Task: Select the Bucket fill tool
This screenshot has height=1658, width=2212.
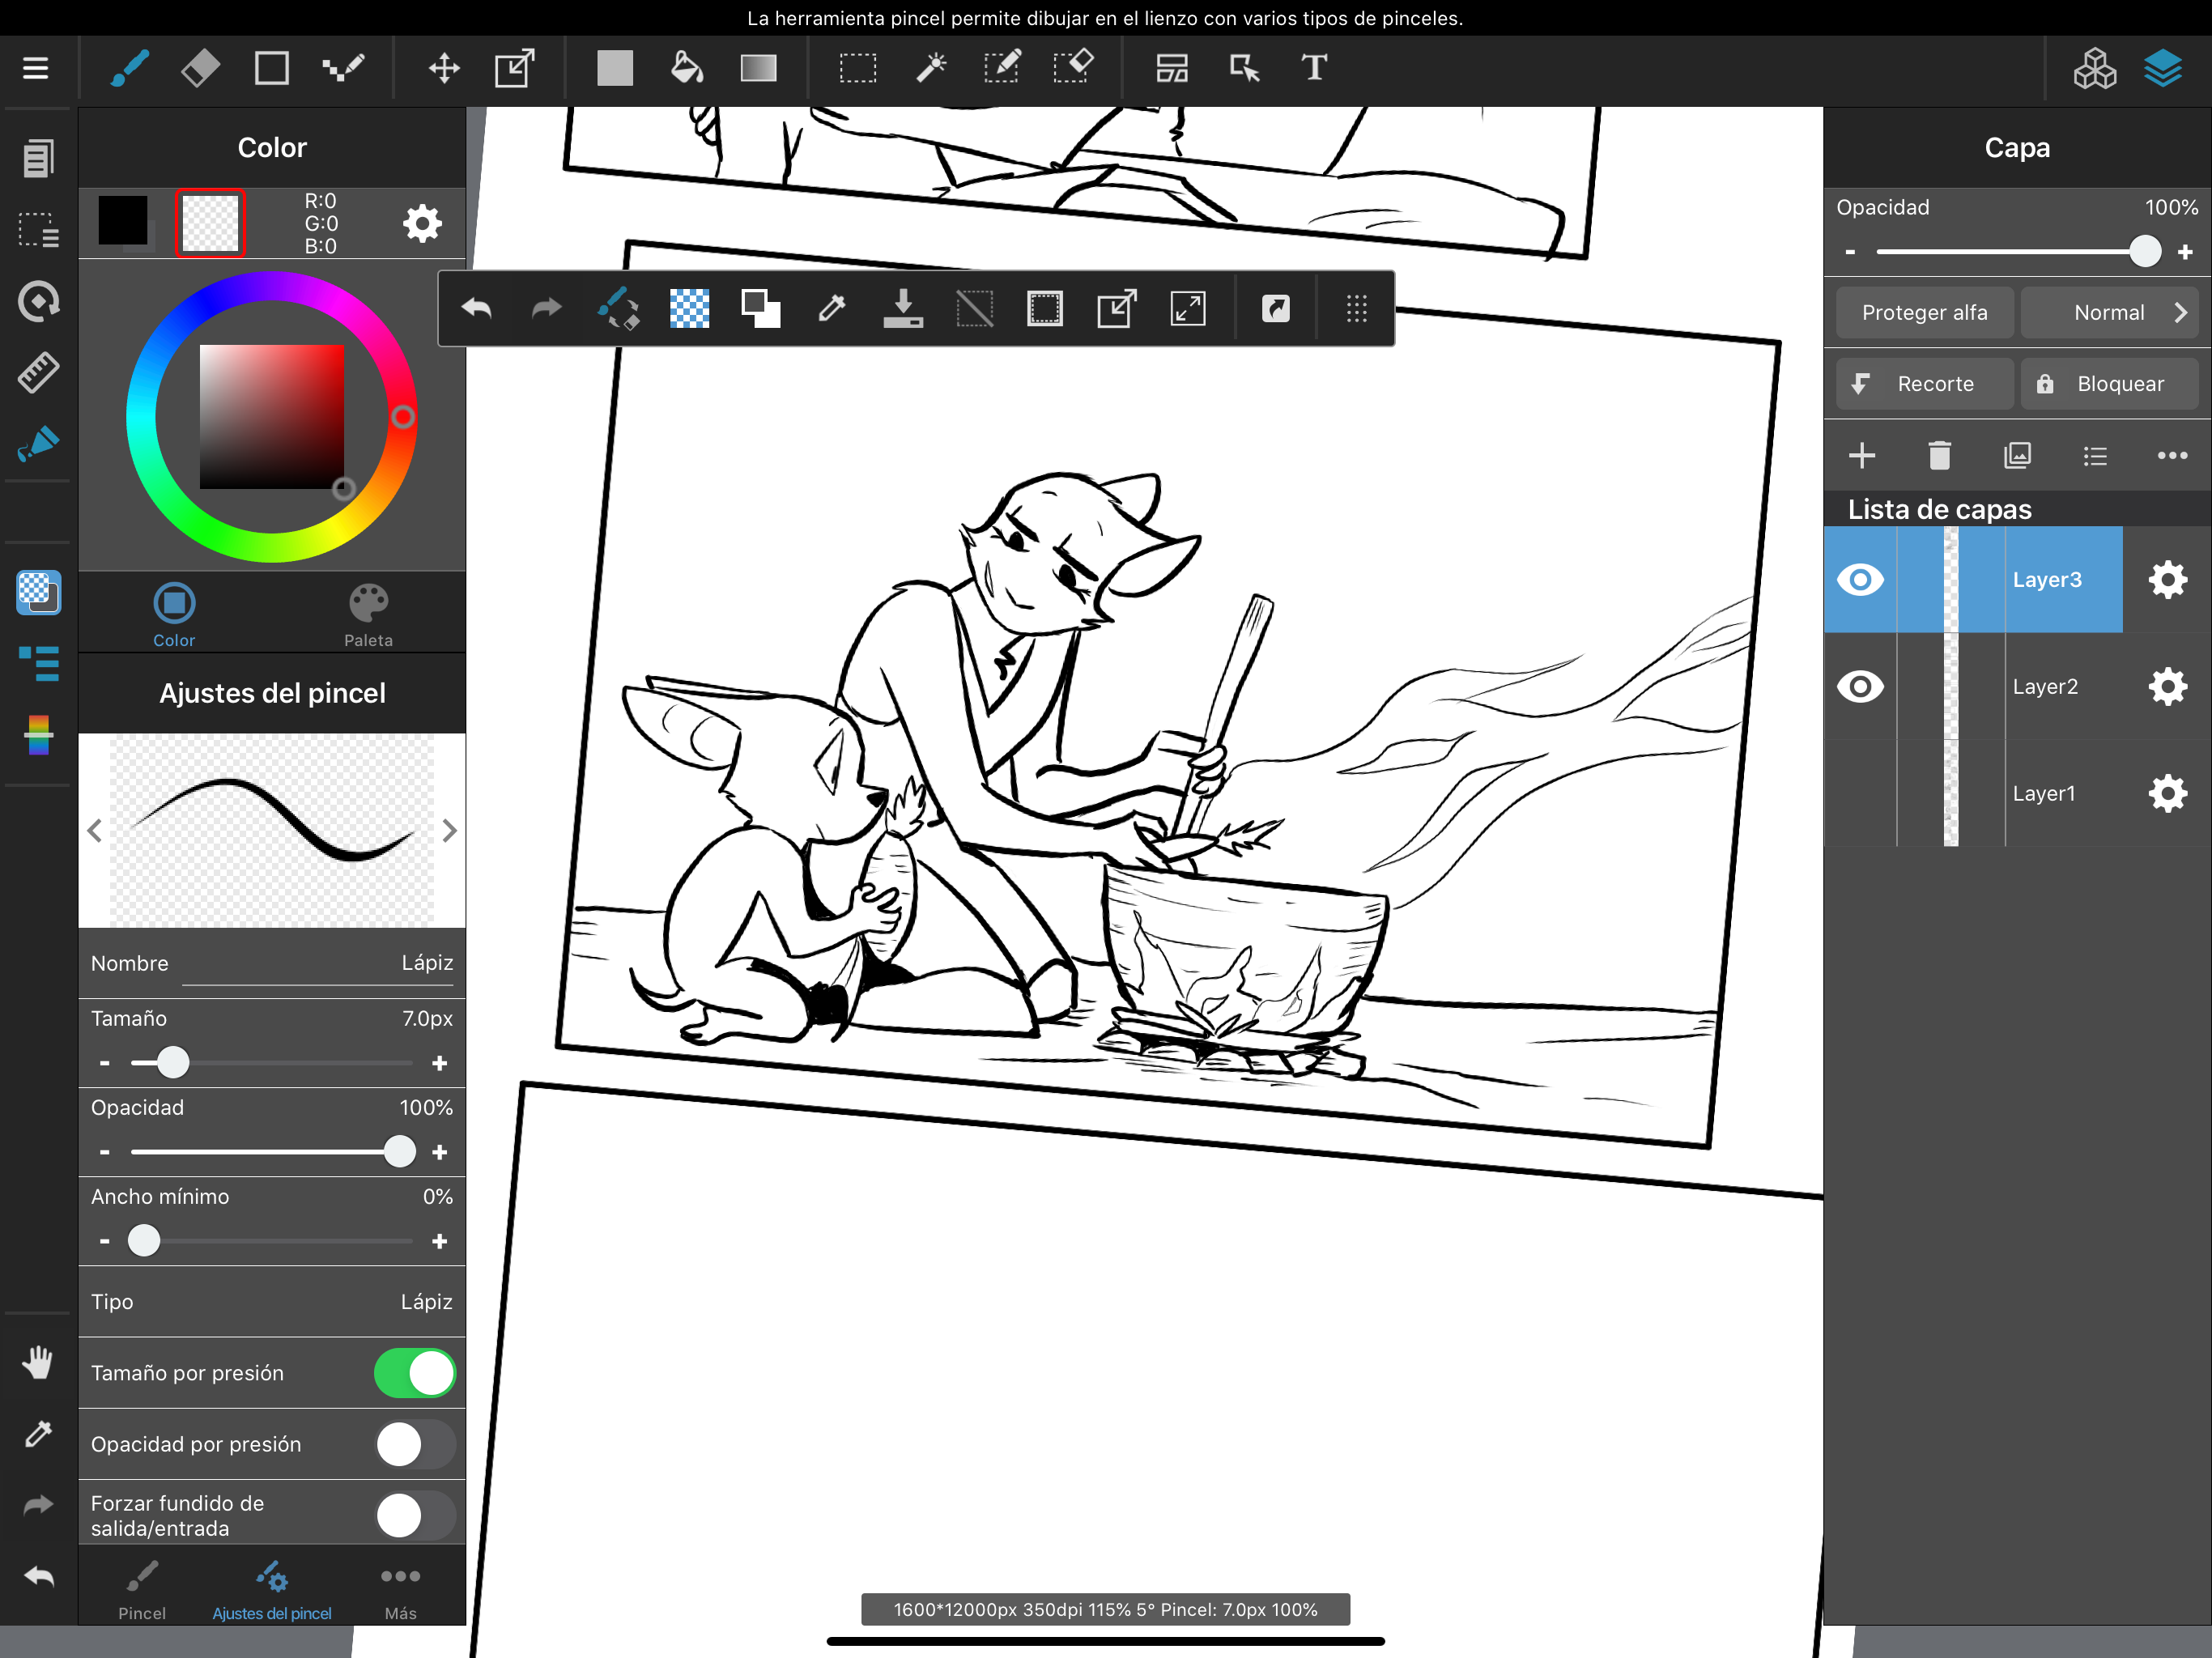Action: coord(686,68)
